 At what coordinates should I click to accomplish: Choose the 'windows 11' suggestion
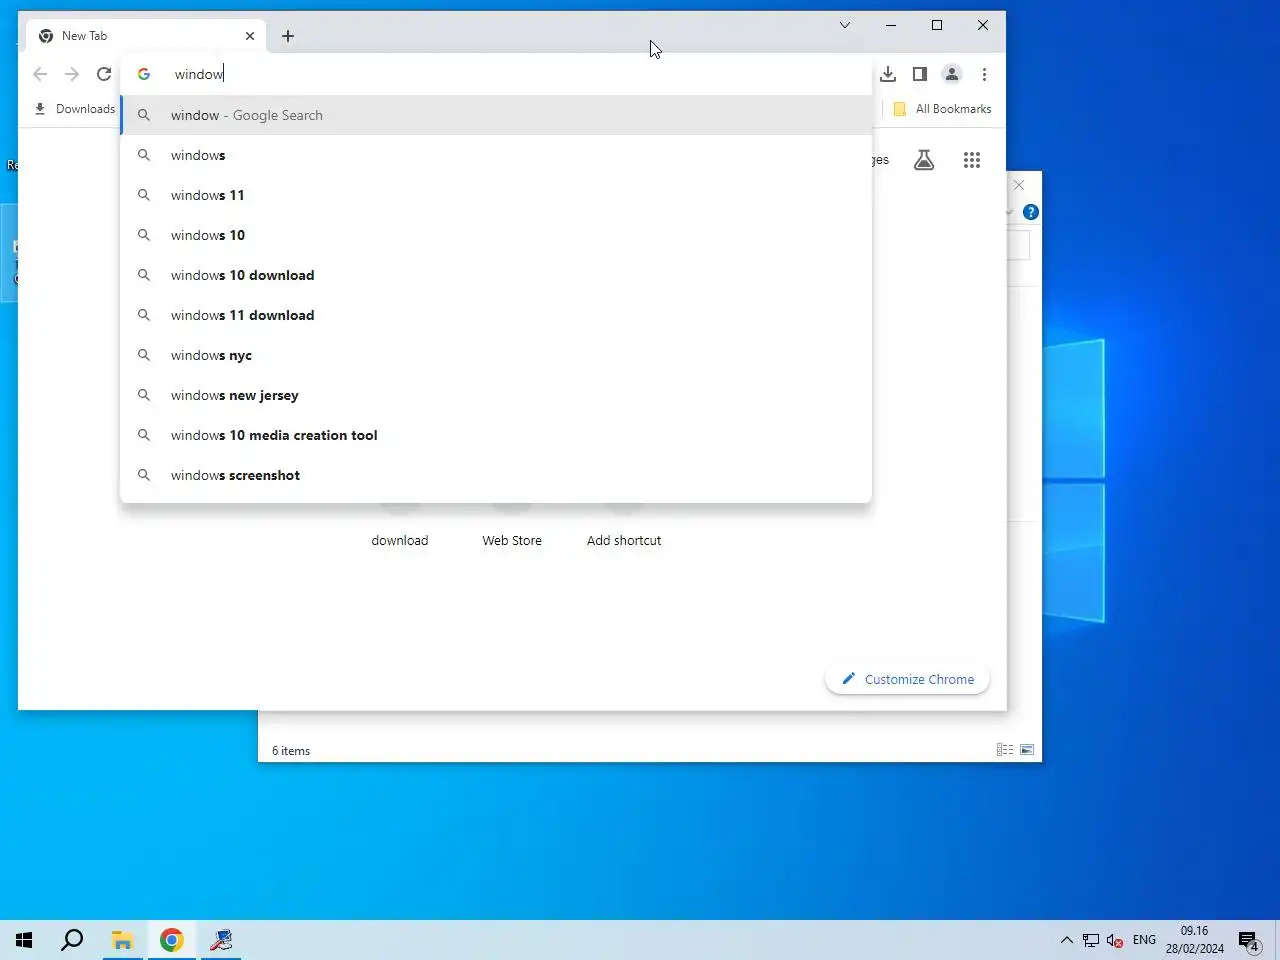point(496,195)
